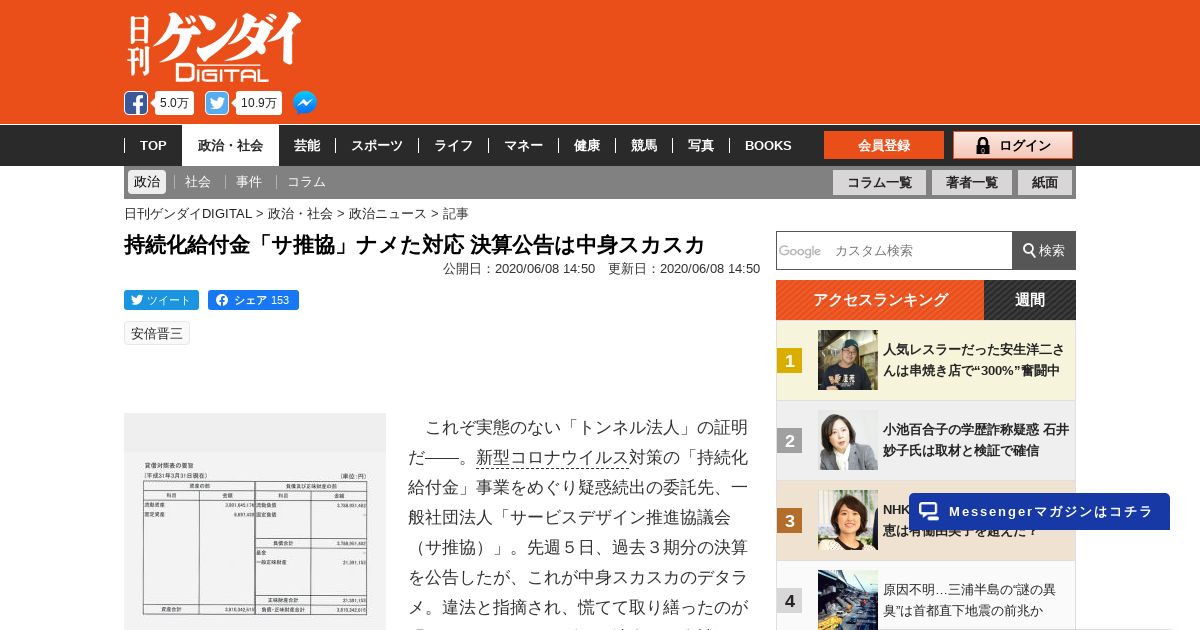
Task: Open headline 小池百合子の学歴詐称疑惑
Action: pos(976,440)
